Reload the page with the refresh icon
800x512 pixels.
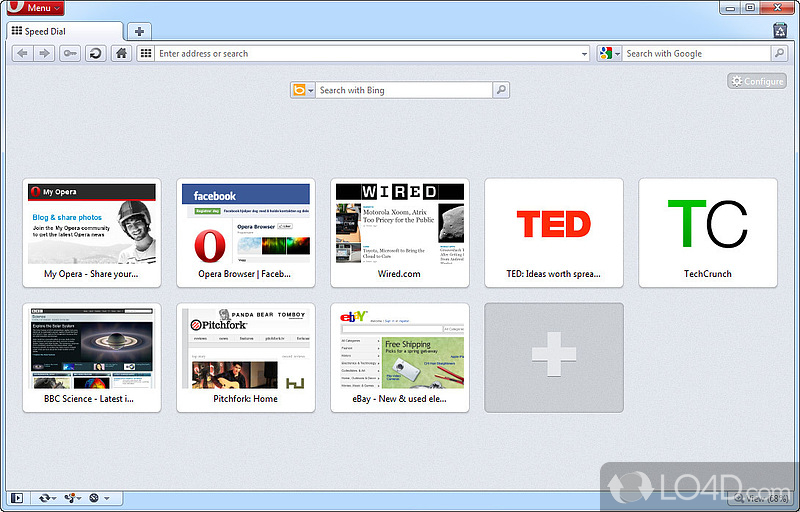pos(95,54)
